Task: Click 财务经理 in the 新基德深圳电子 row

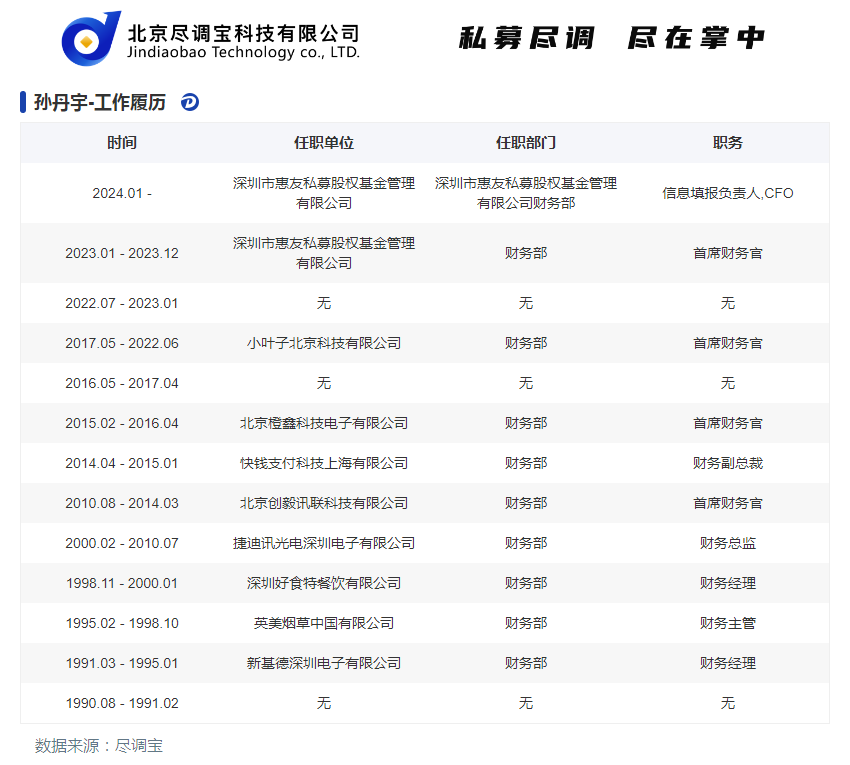Action: coord(727,664)
